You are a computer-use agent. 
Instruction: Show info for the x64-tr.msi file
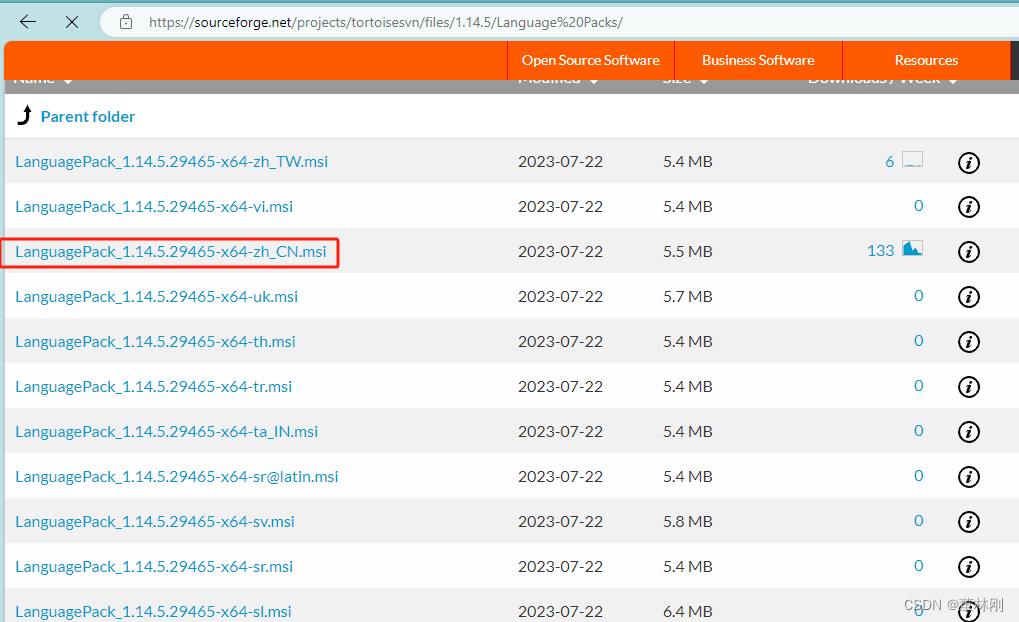(x=968, y=387)
